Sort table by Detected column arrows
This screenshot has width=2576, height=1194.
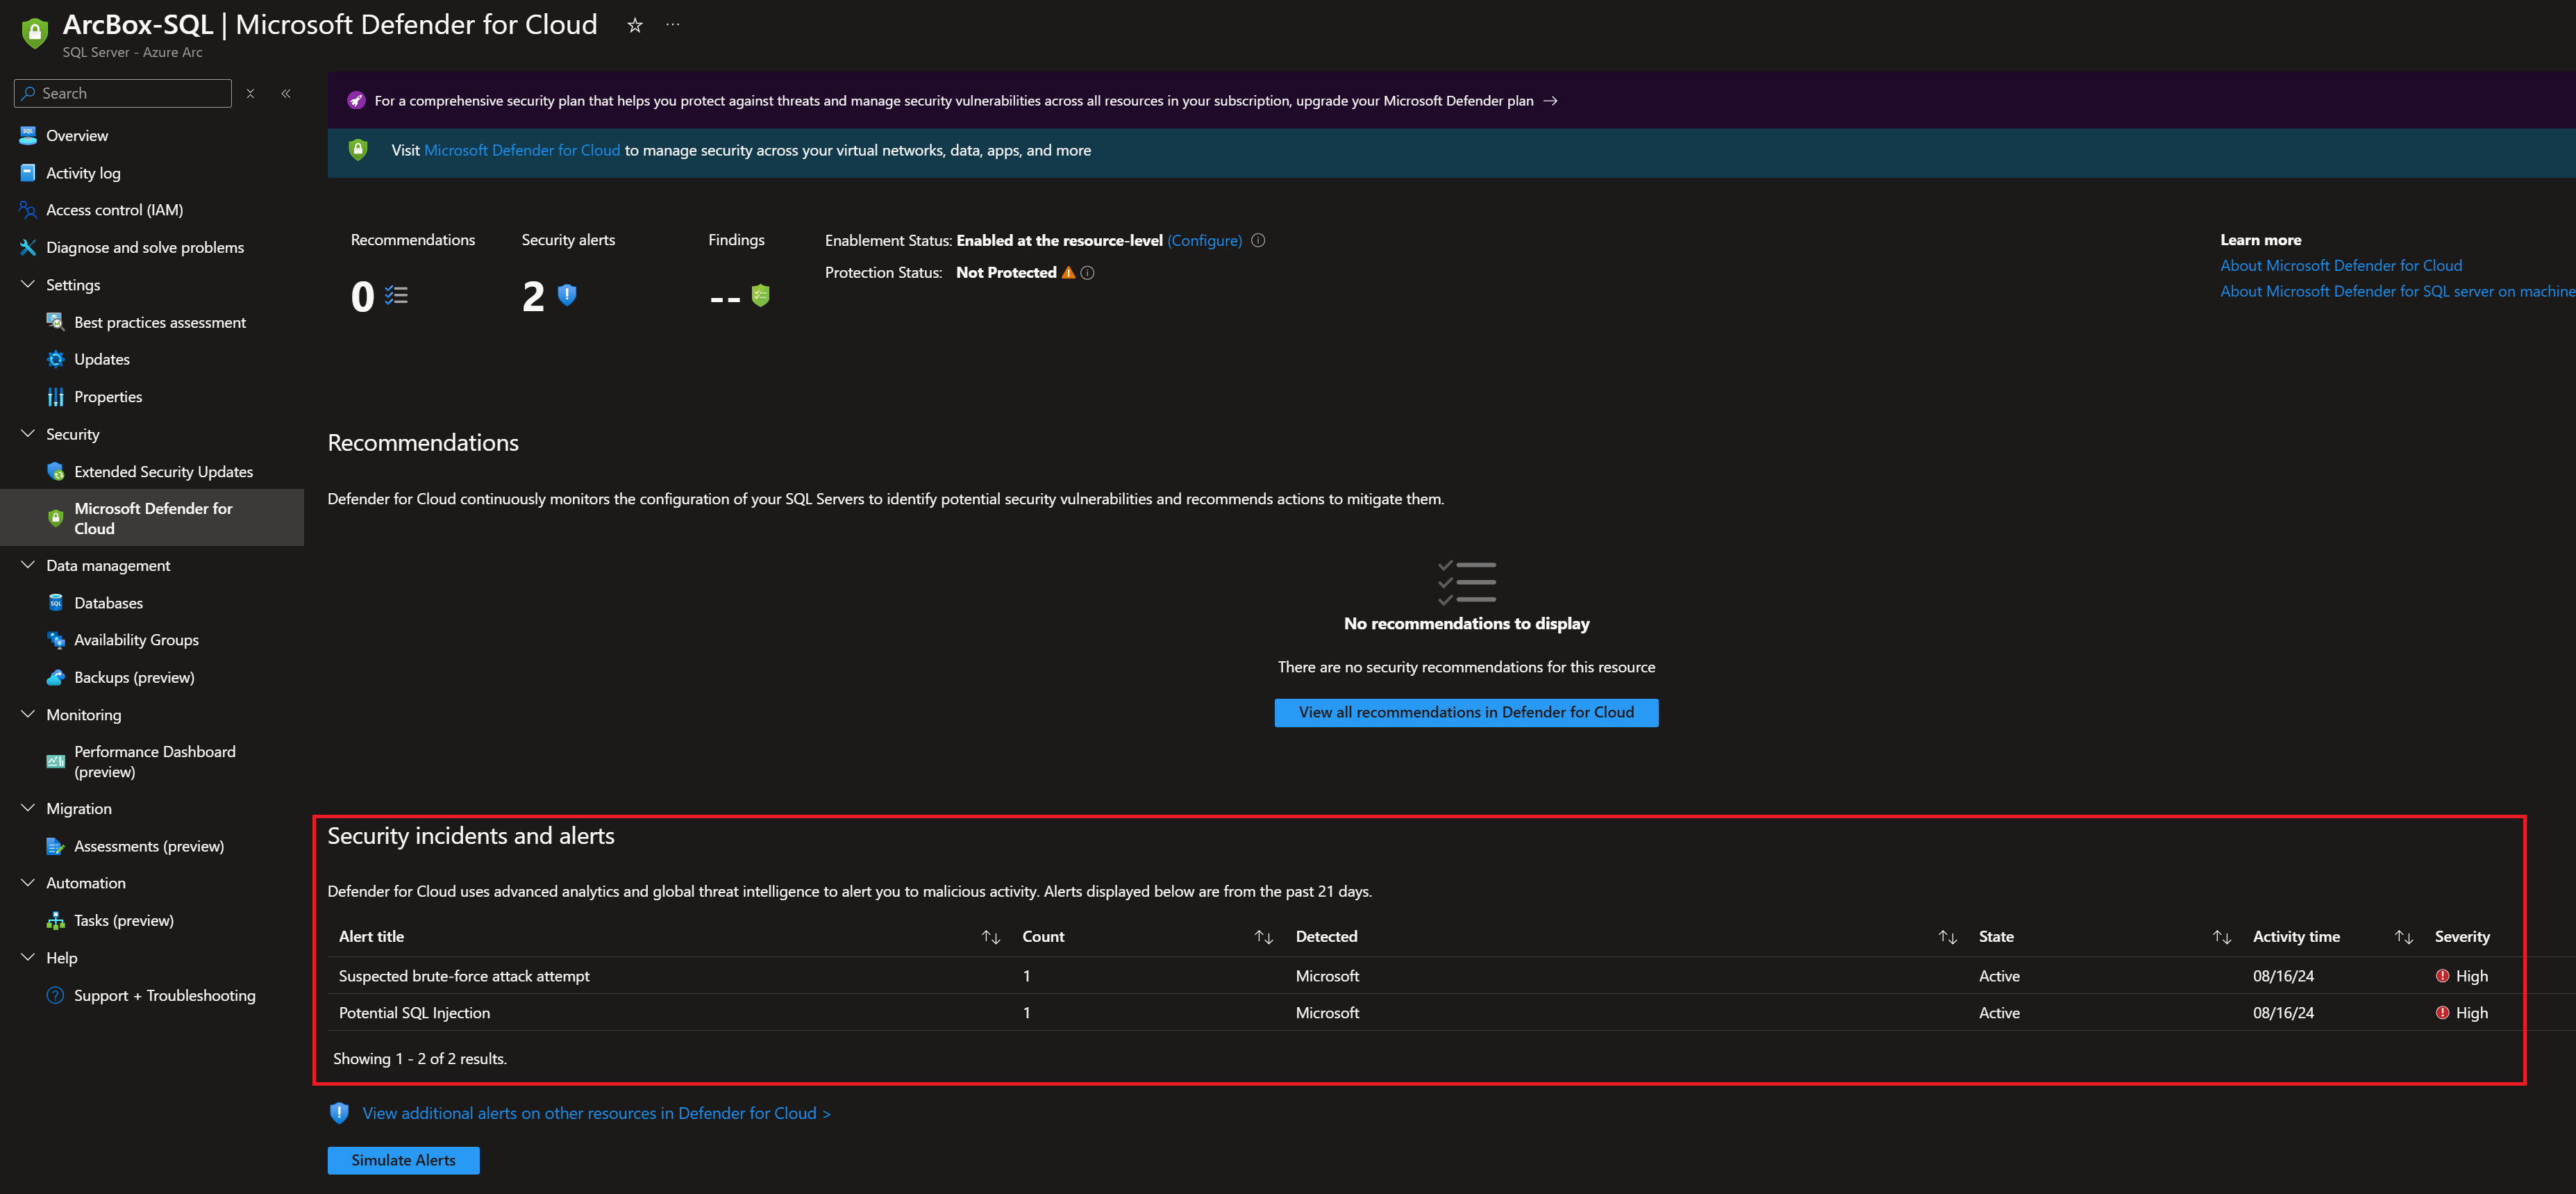[1947, 937]
